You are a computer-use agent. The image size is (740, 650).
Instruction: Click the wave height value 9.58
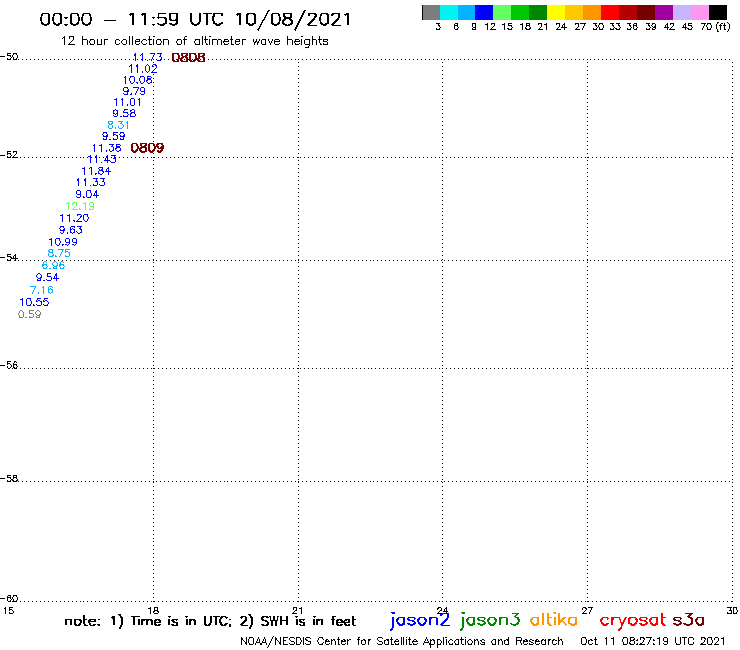click(124, 113)
